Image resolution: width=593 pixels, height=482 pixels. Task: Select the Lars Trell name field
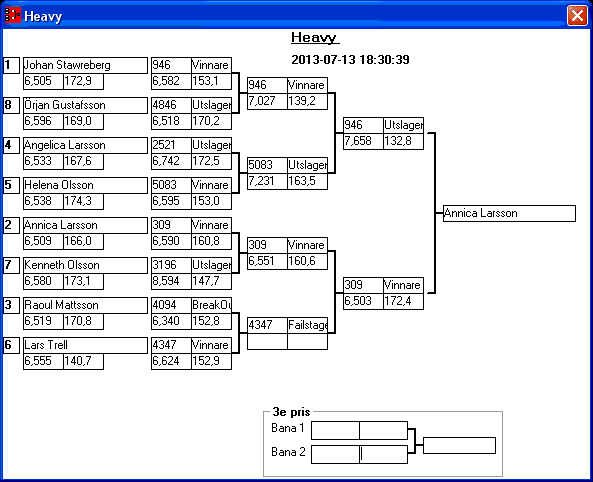click(x=85, y=345)
